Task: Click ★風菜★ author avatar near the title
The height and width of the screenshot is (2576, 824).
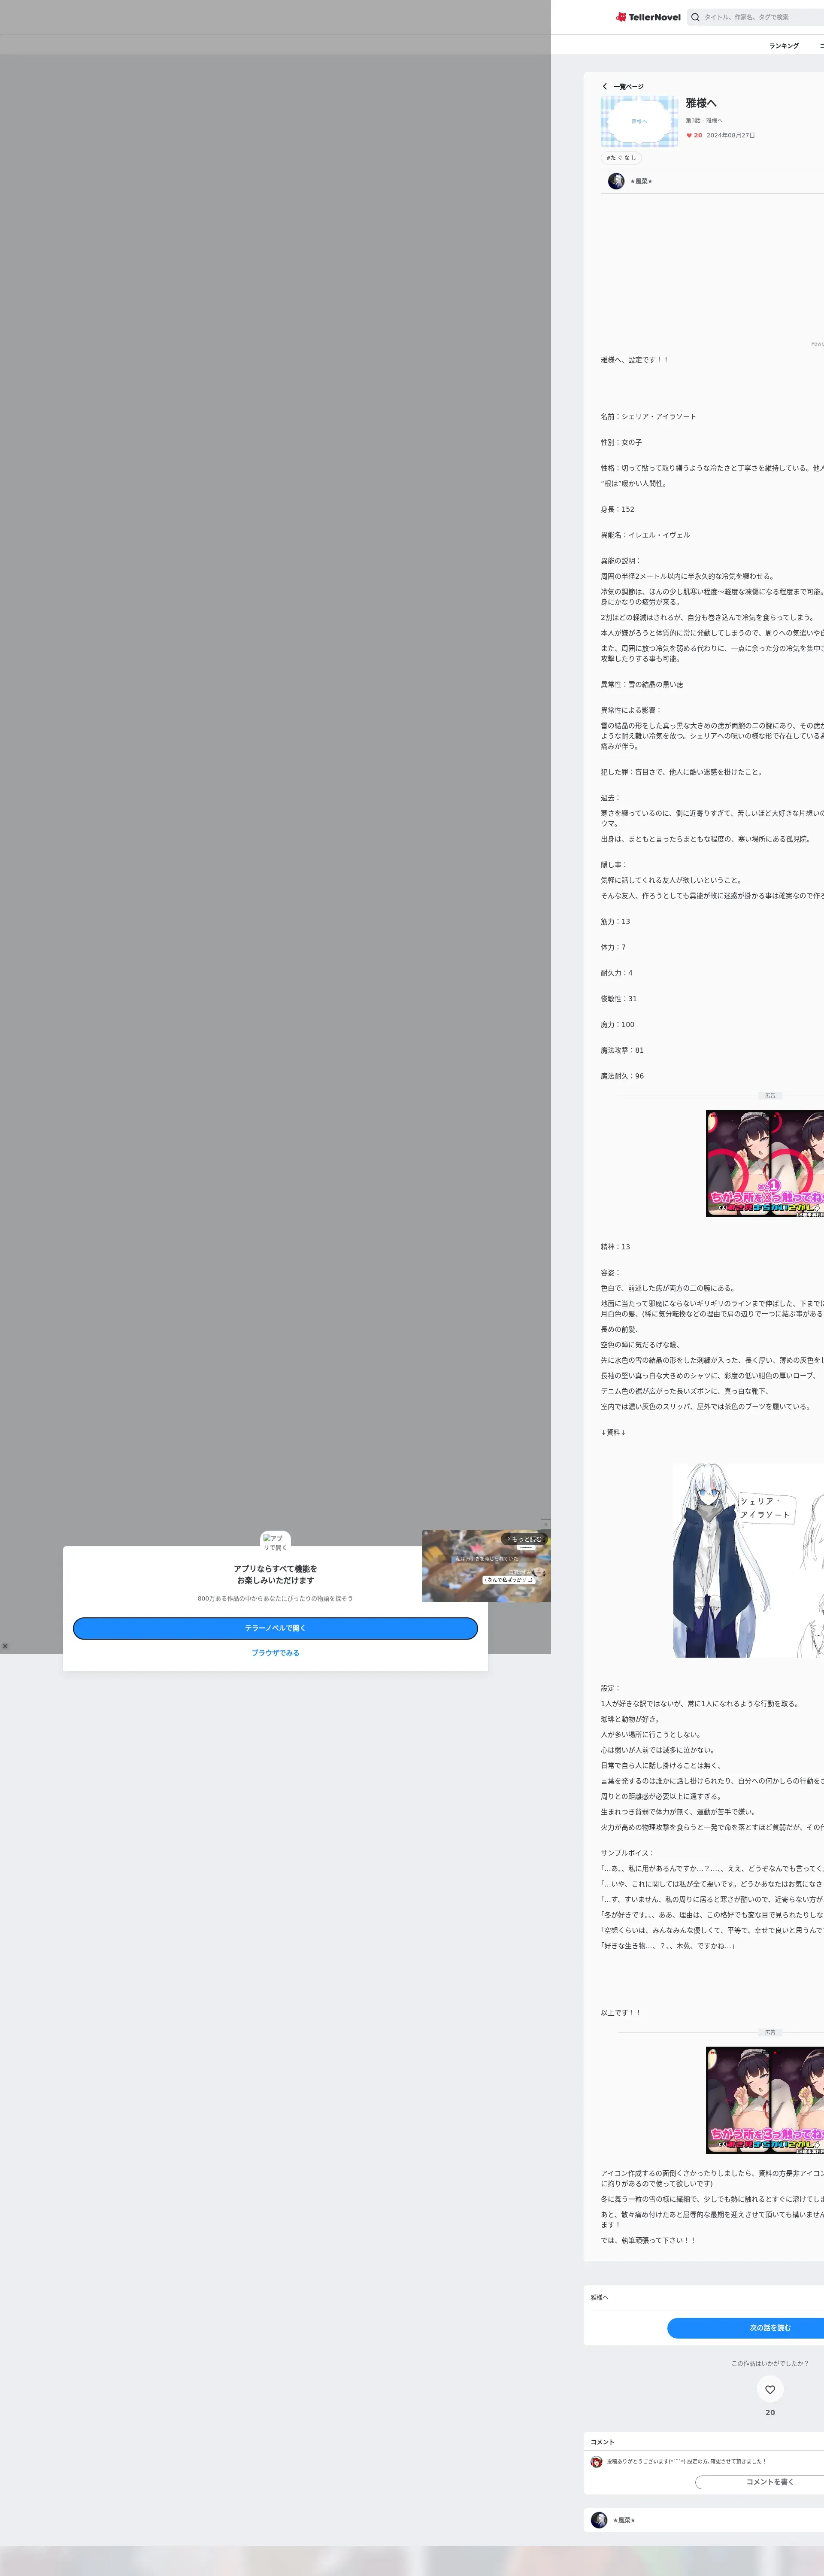Action: pyautogui.click(x=616, y=181)
